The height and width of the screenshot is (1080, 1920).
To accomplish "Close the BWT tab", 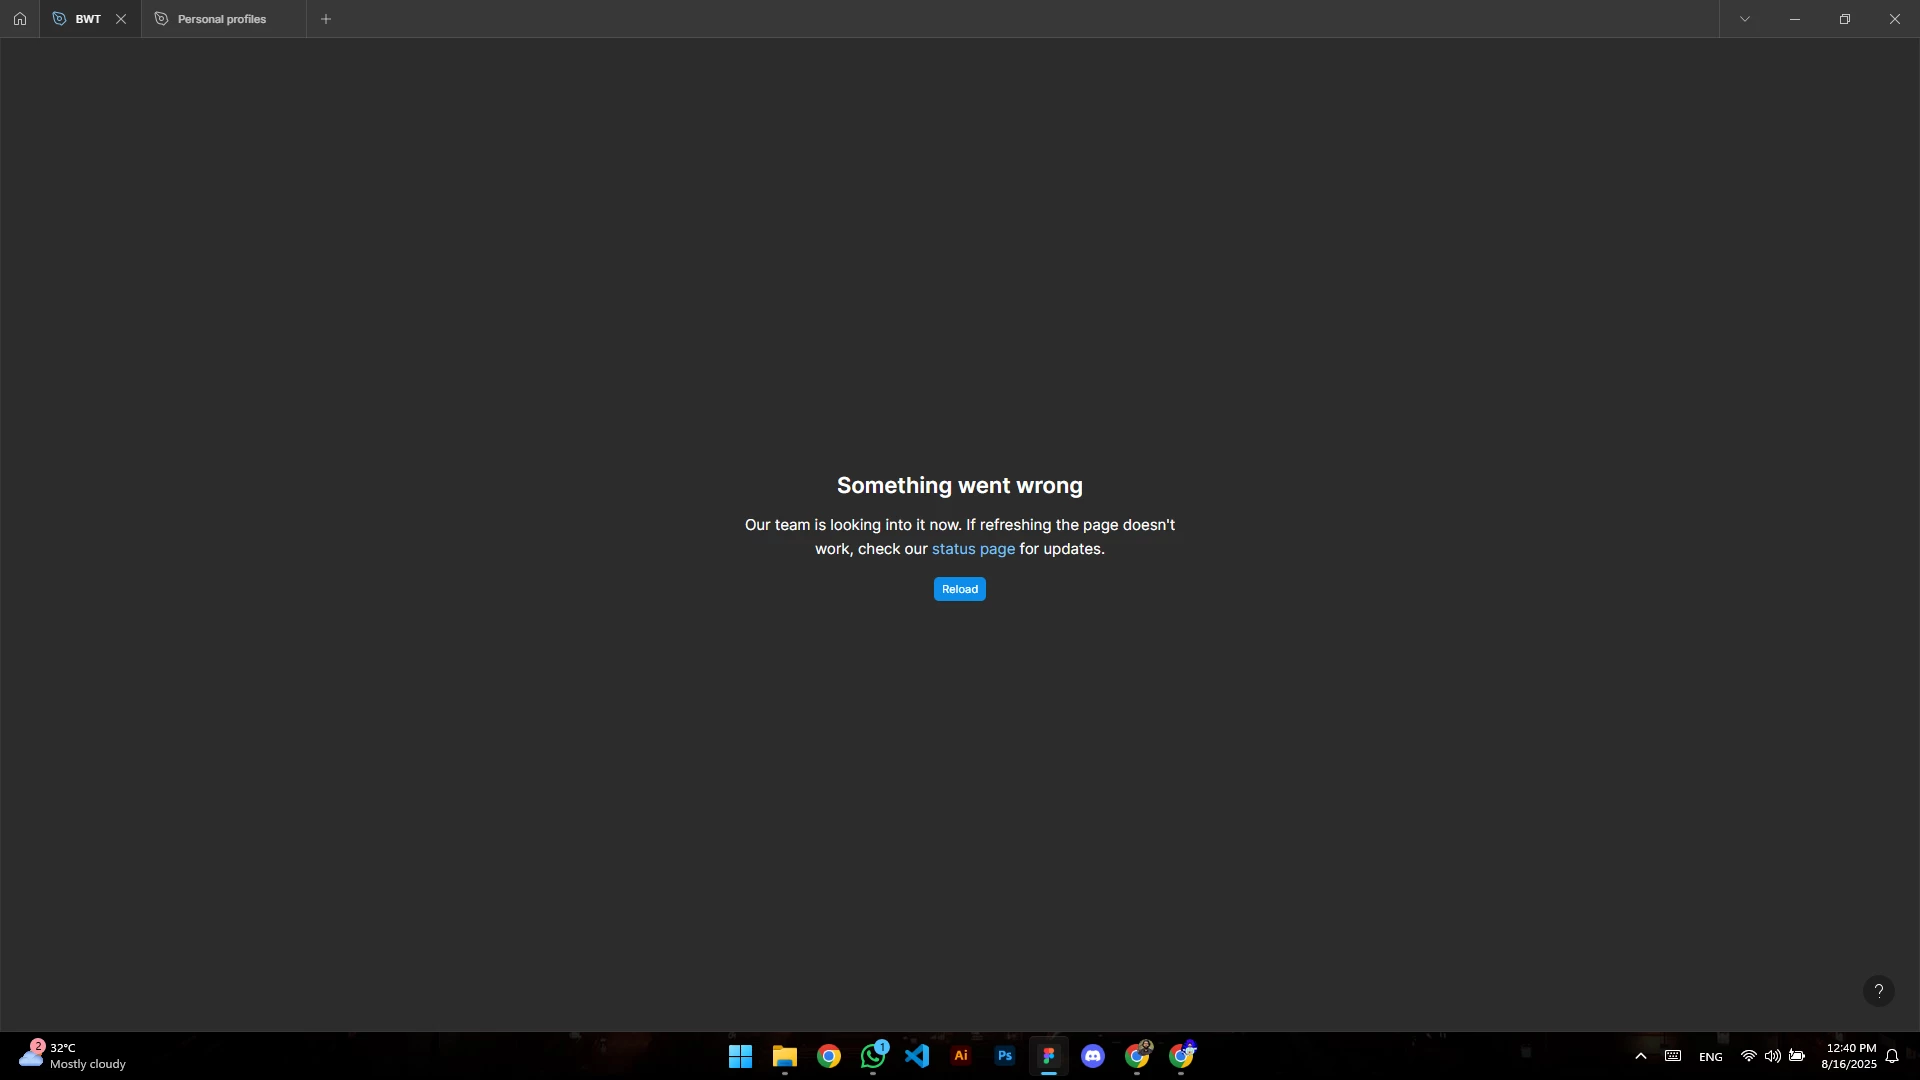I will click(x=121, y=19).
